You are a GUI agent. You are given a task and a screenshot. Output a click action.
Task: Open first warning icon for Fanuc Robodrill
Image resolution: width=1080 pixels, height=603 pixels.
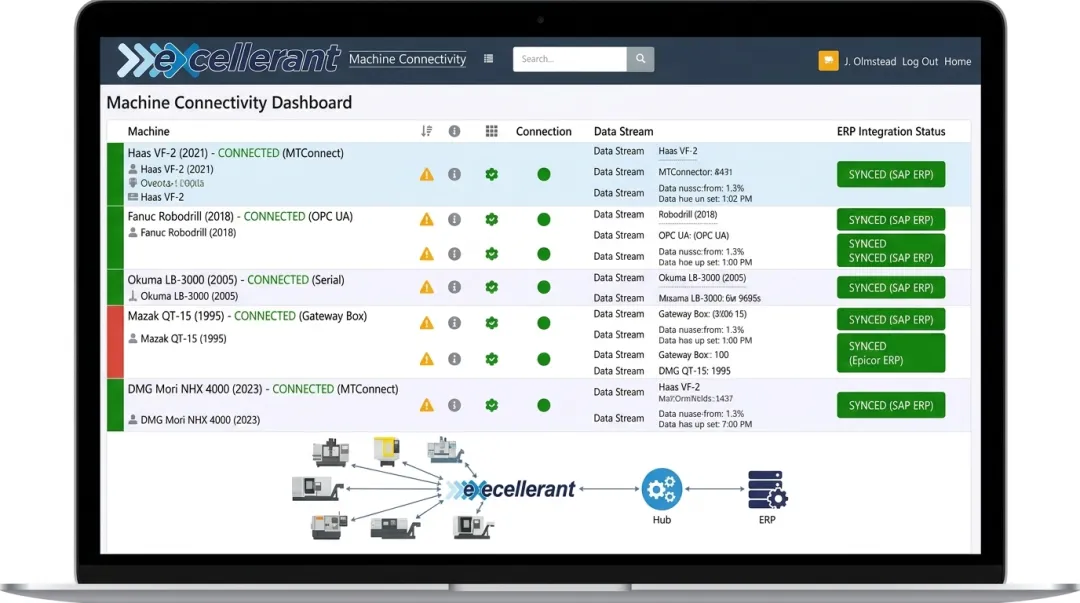coord(427,220)
